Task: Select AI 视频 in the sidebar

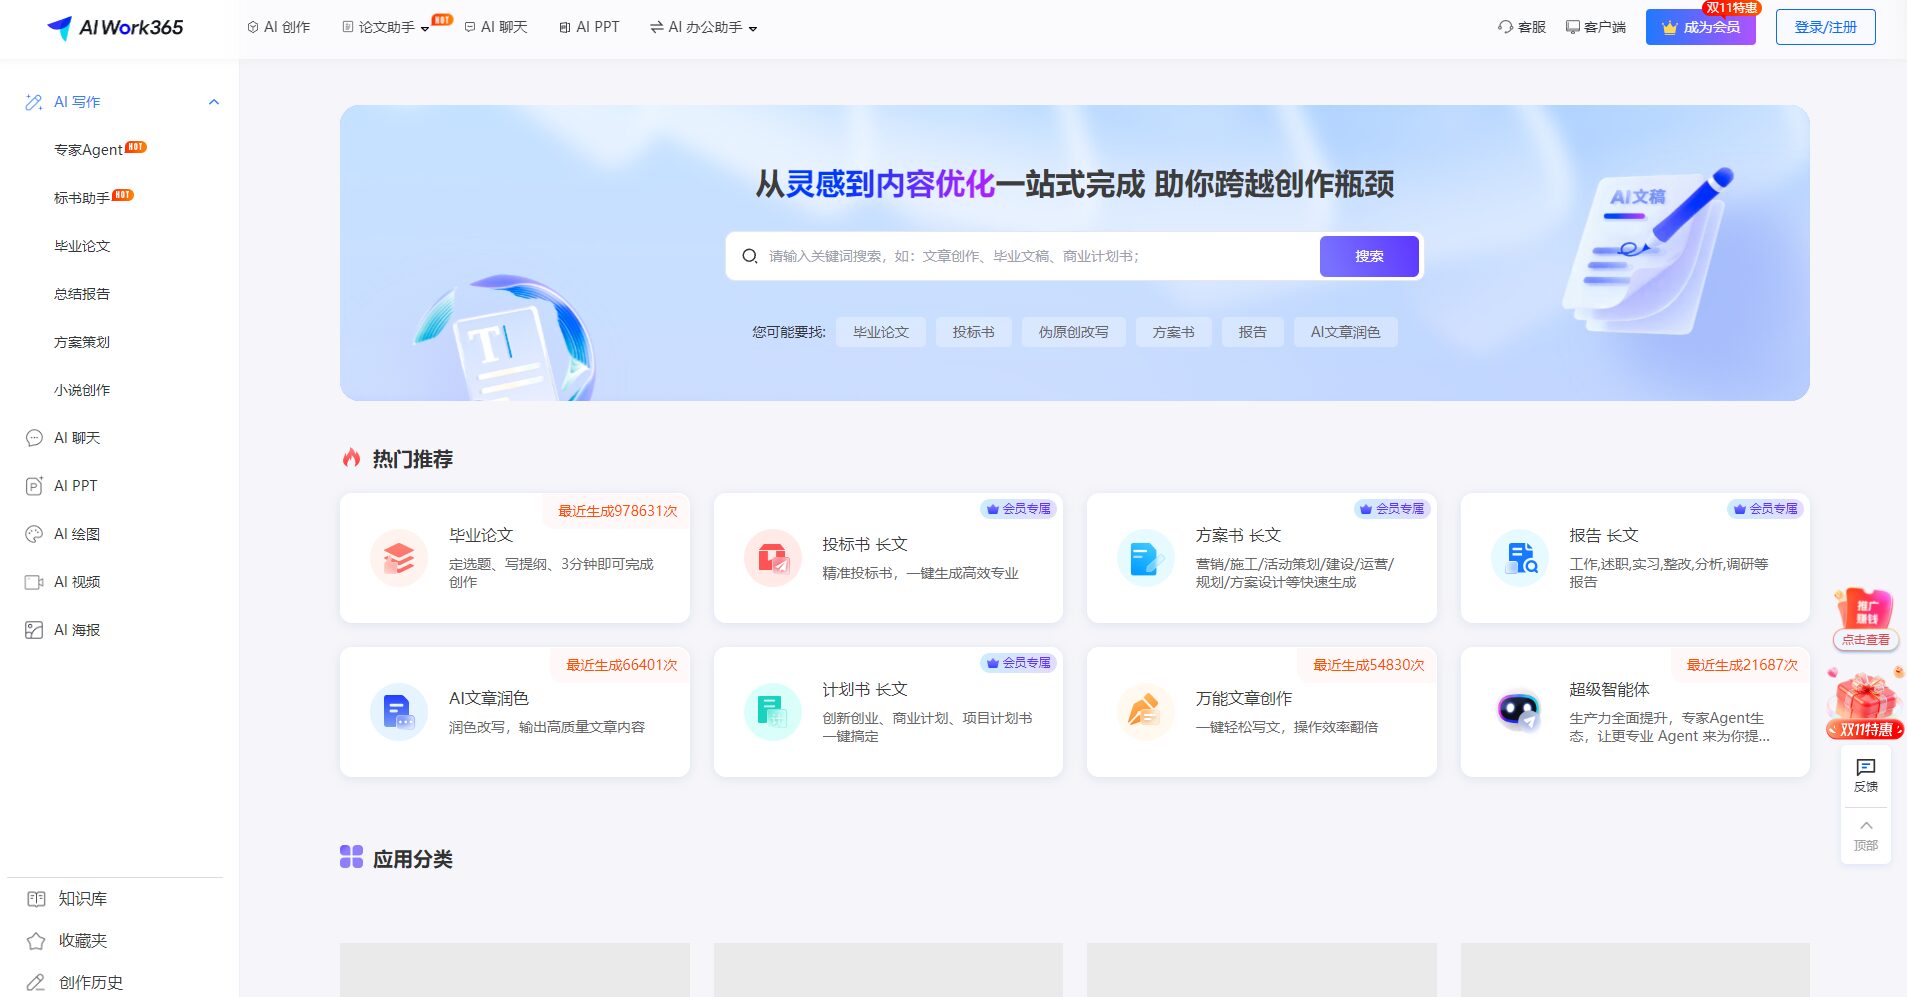Action: tap(75, 581)
